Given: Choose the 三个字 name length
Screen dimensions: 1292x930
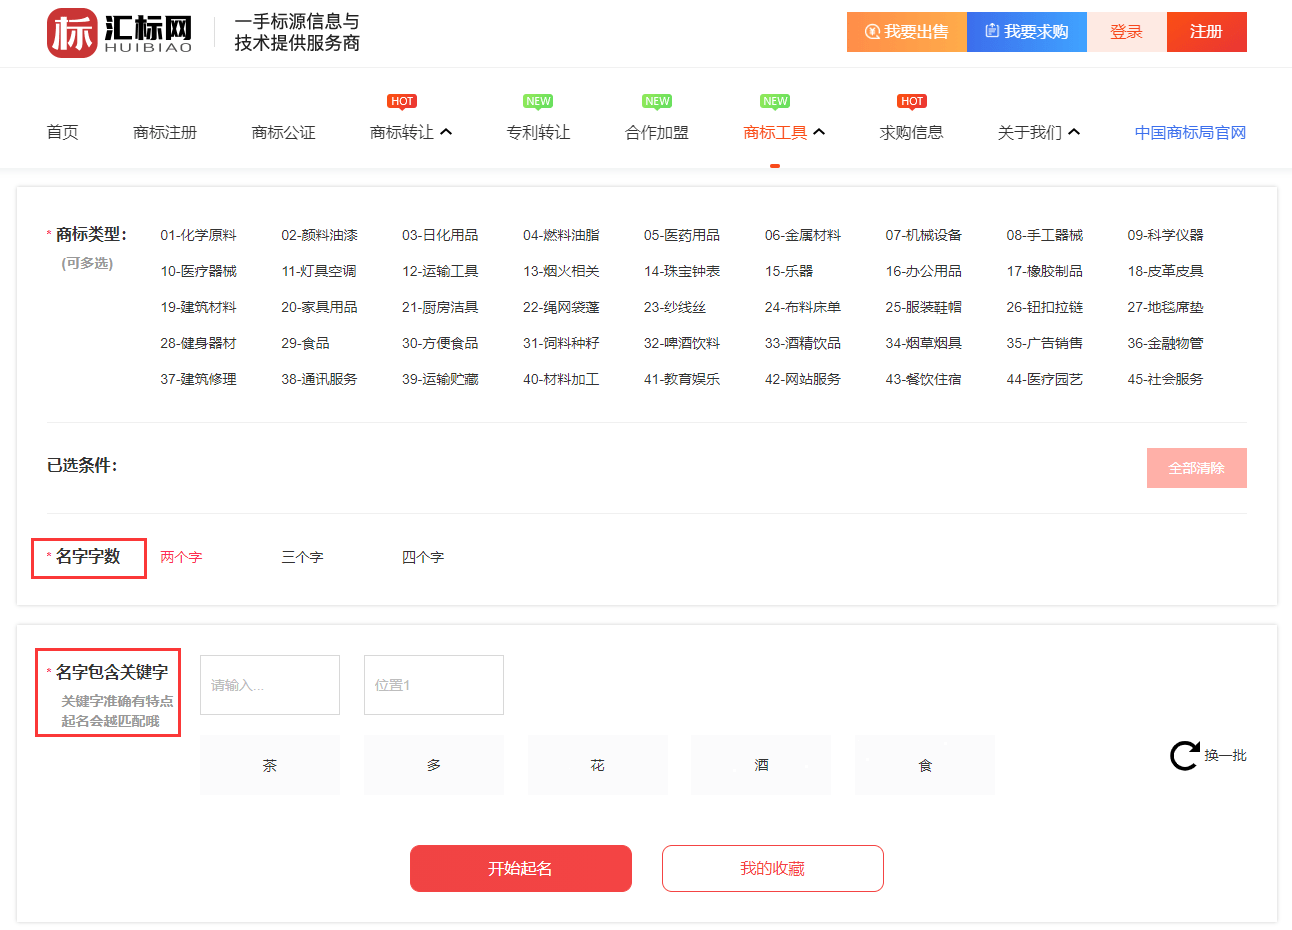Looking at the screenshot, I should (x=302, y=557).
